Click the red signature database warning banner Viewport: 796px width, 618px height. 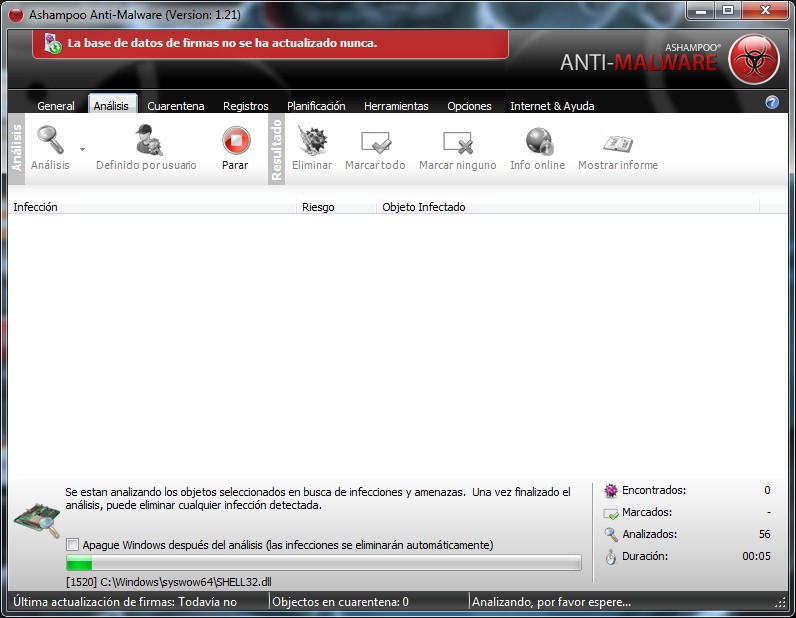pos(271,44)
